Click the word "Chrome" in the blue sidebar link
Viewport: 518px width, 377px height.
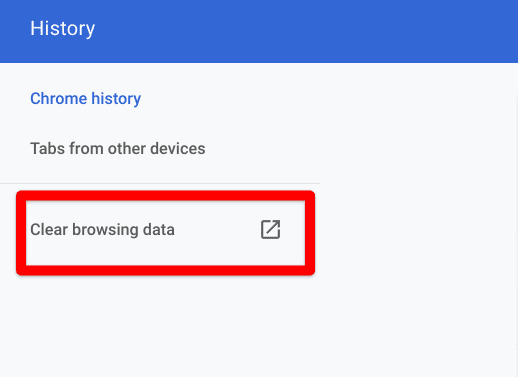(59, 99)
